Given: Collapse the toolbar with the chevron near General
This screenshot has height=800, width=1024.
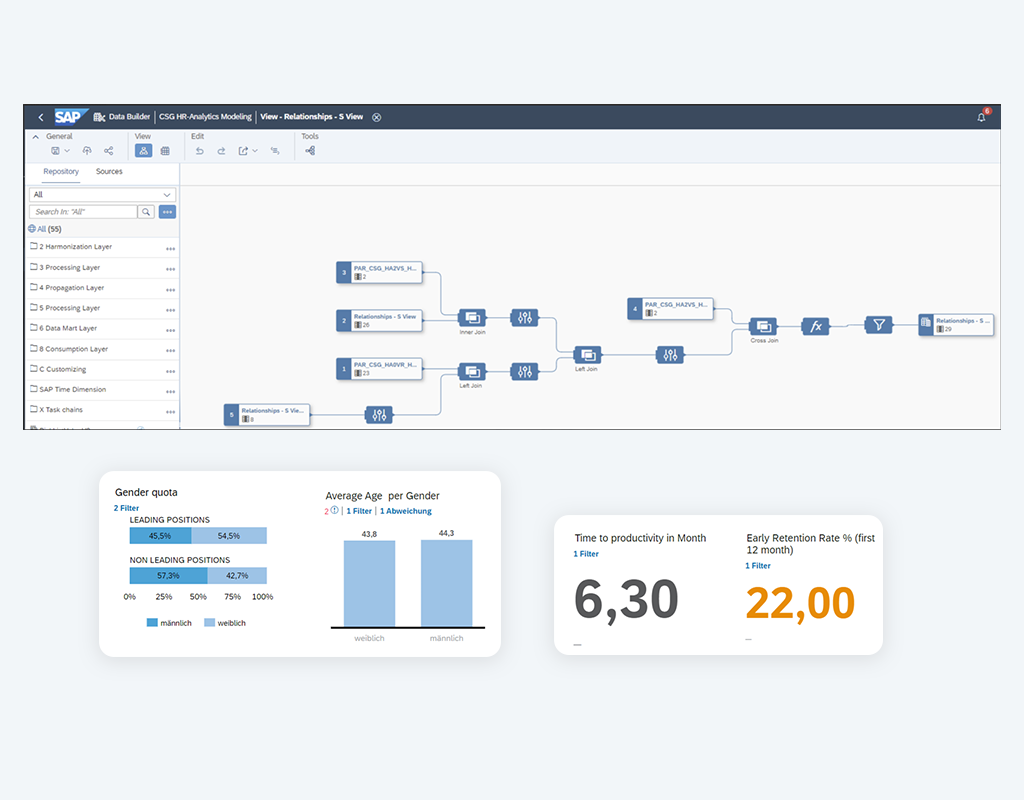Looking at the screenshot, I should [34, 136].
